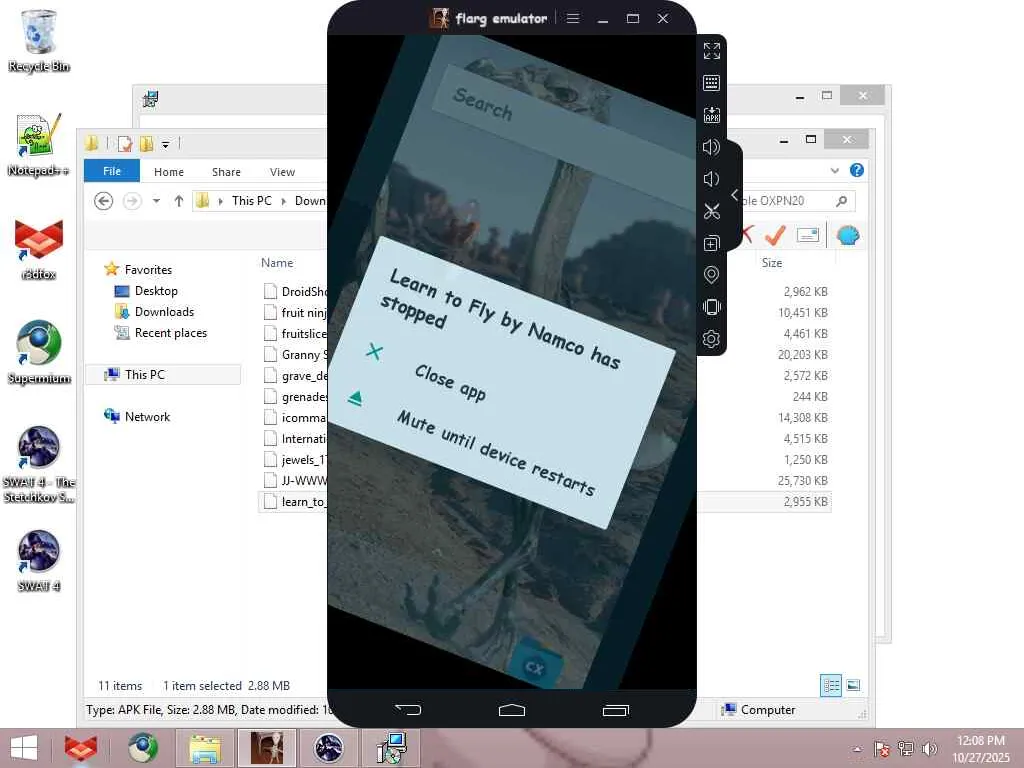Click the system tray volume icon
Viewport: 1024px width, 768px height.
[x=929, y=748]
